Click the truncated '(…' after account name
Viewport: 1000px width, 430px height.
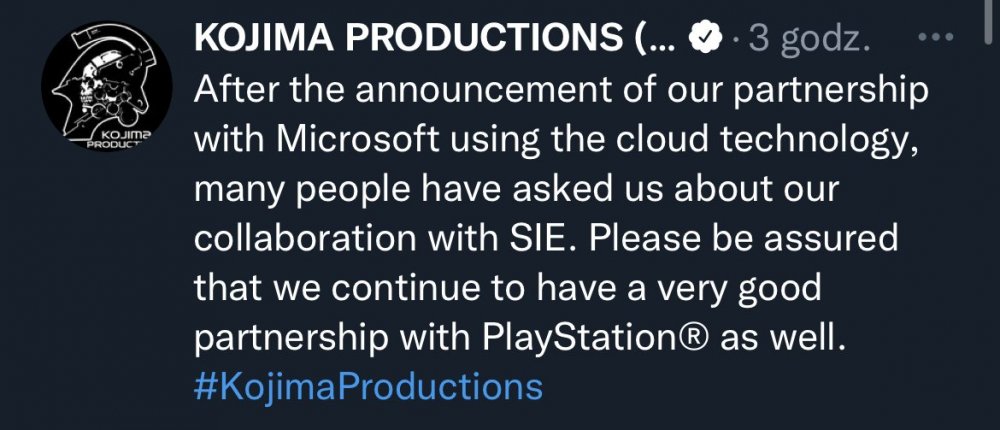coord(654,39)
